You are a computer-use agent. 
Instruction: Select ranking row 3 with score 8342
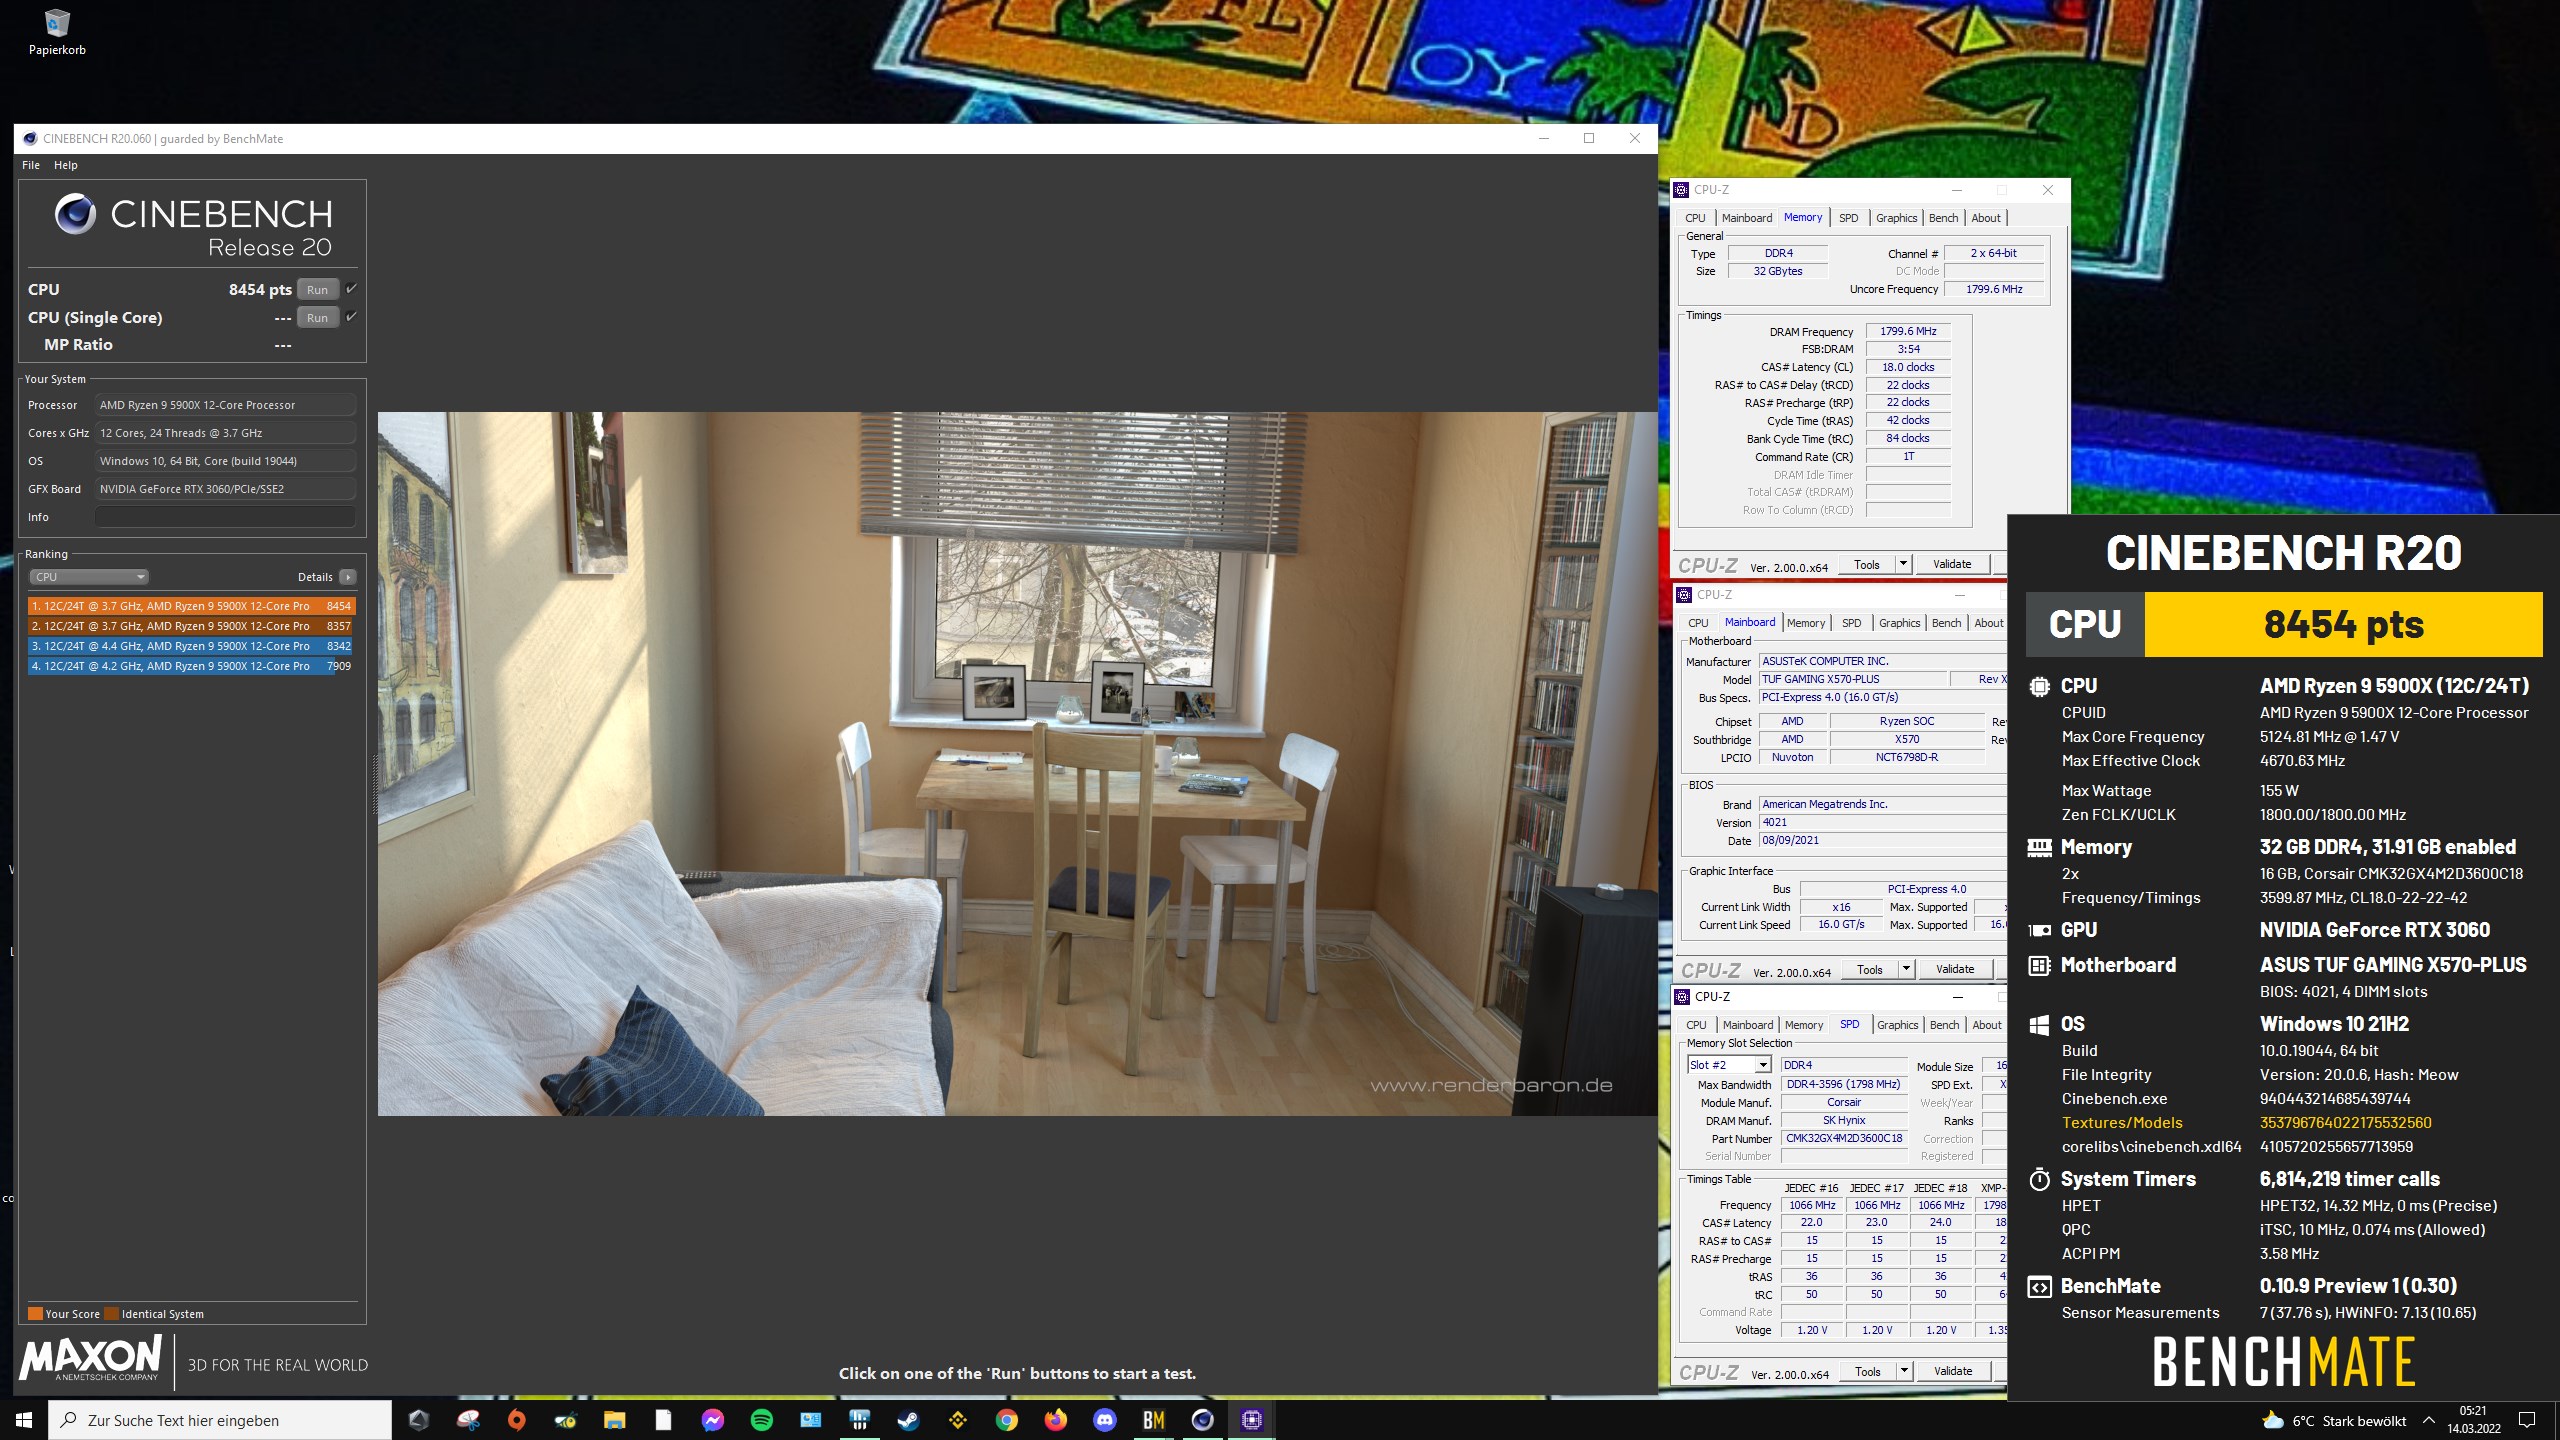point(190,646)
